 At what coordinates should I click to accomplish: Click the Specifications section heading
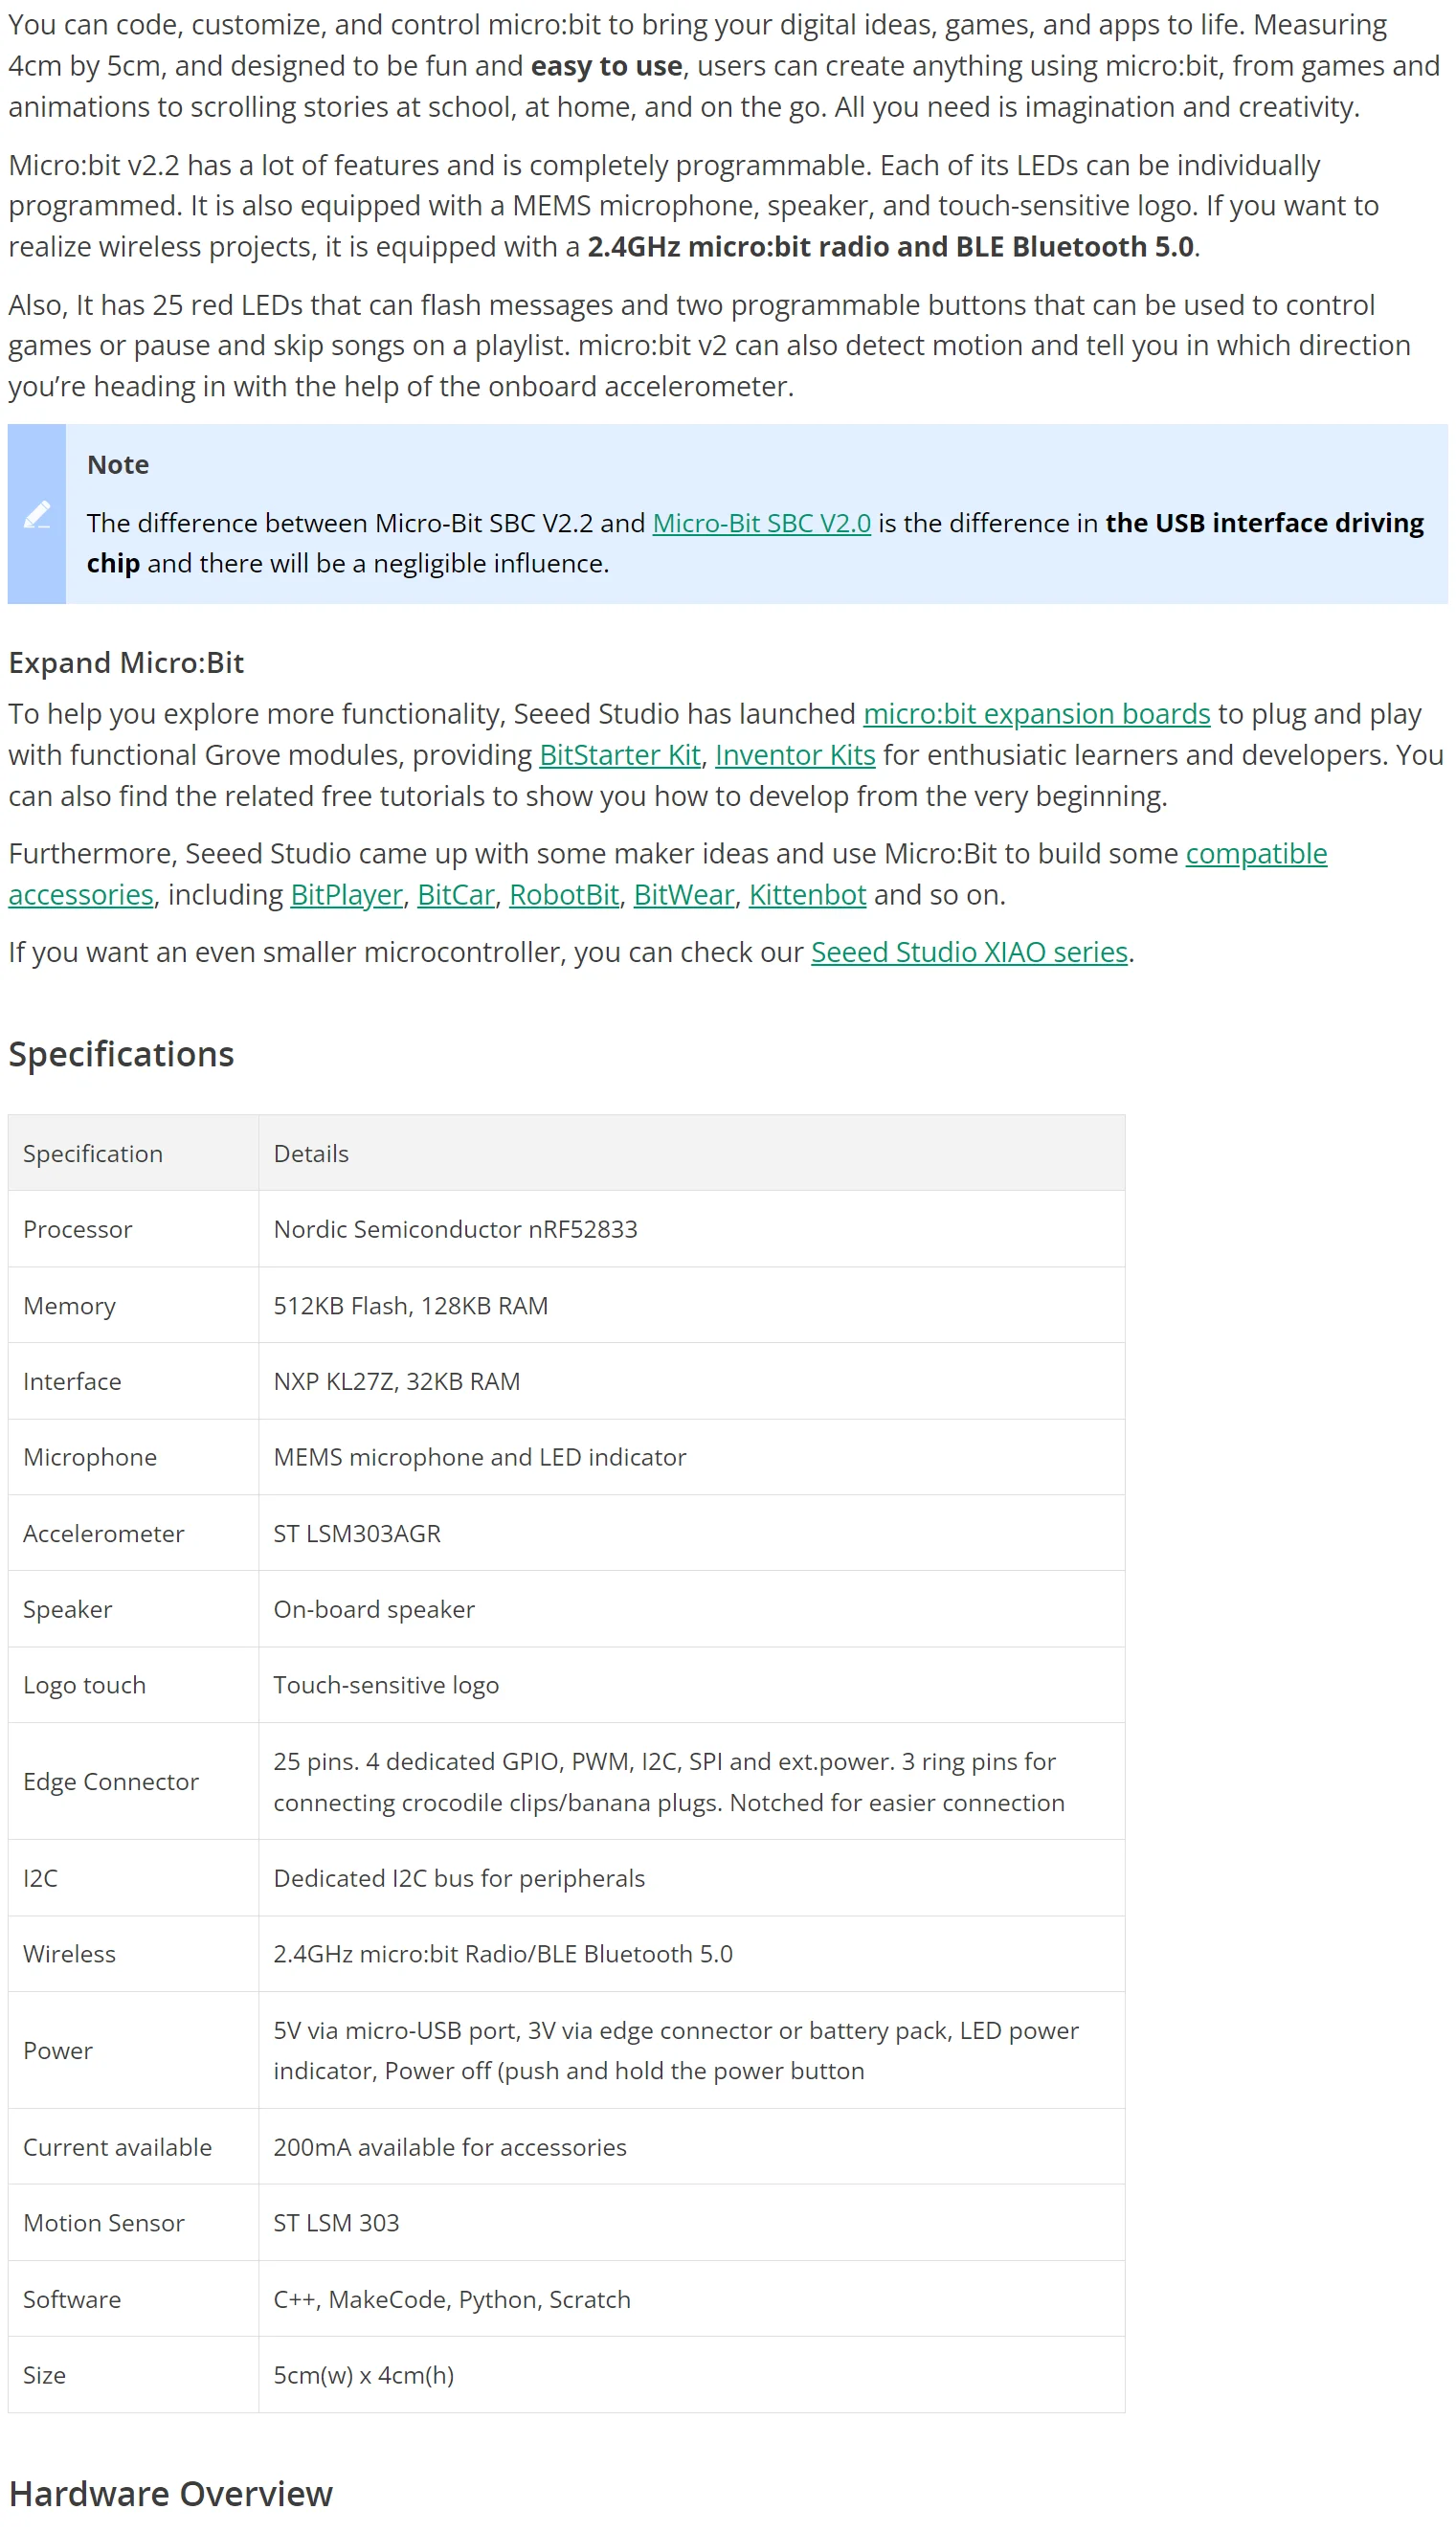click(121, 1055)
